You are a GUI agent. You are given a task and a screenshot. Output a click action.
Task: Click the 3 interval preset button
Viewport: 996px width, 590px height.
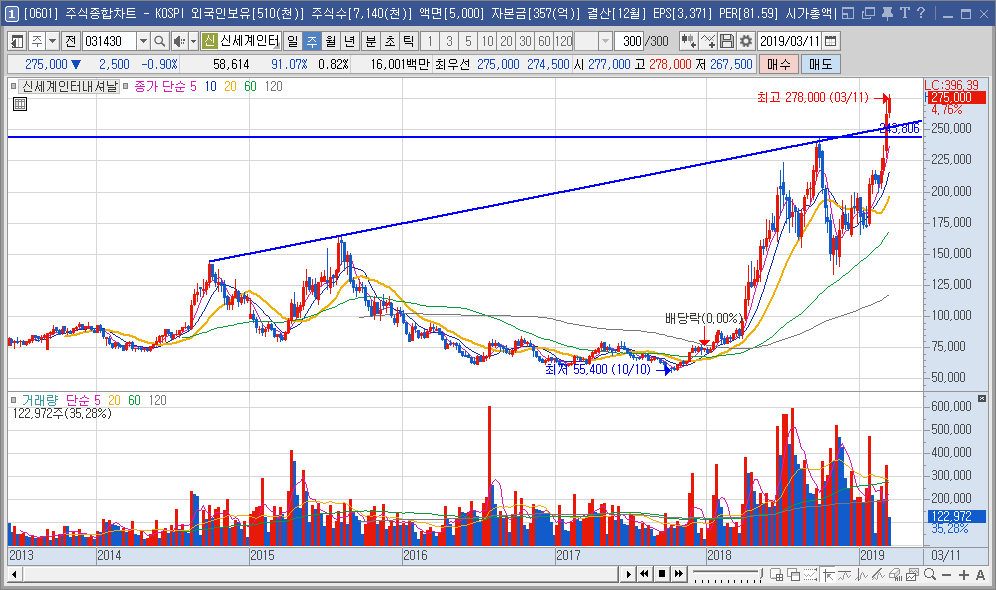[449, 41]
